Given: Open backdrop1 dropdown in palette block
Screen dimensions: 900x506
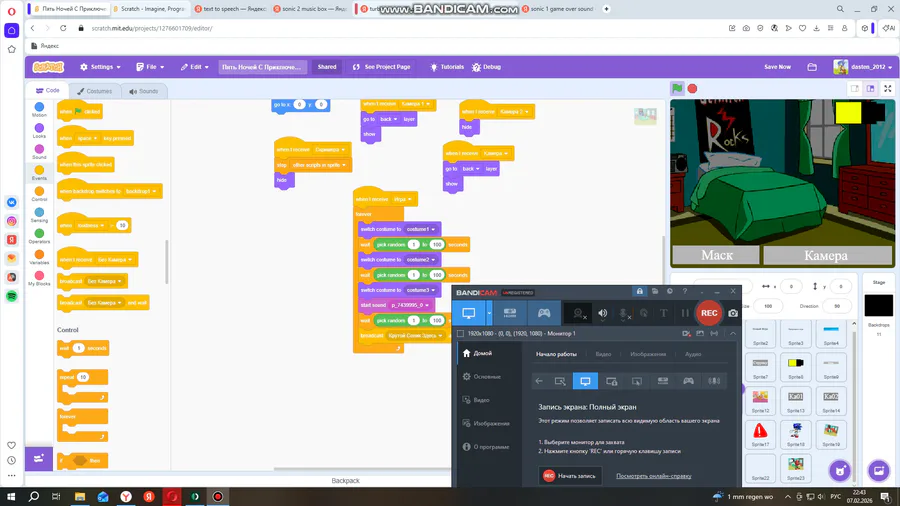Looking at the screenshot, I should click(x=141, y=191).
